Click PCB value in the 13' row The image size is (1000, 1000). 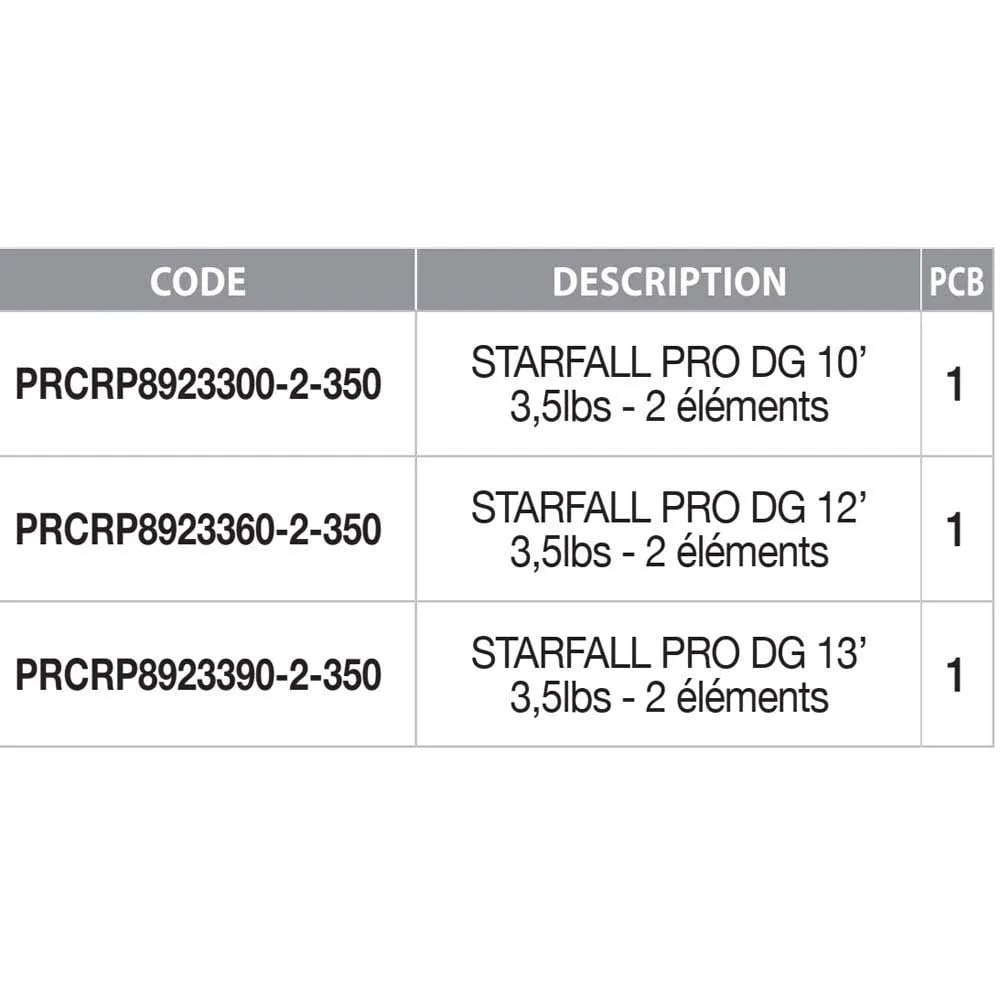click(x=955, y=675)
